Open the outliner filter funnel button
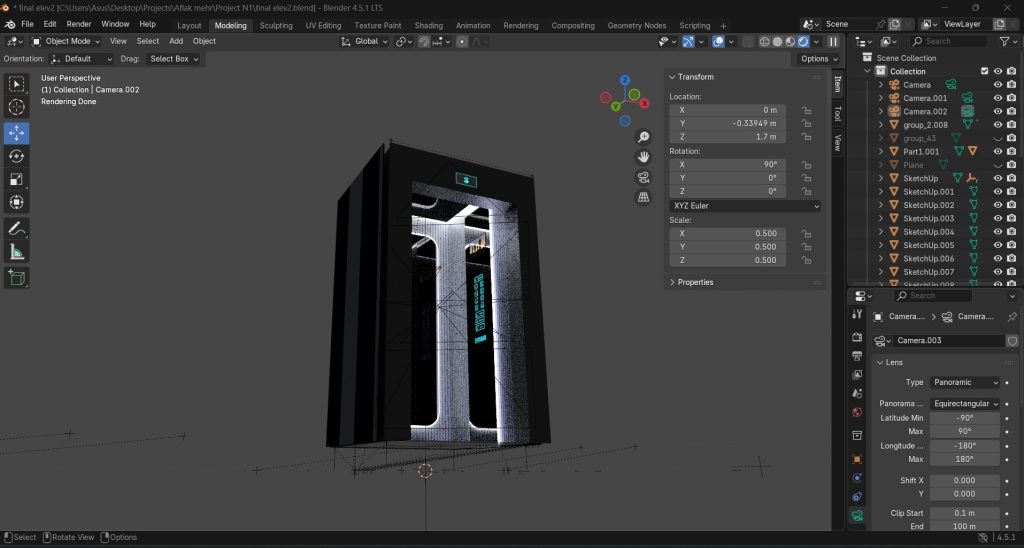This screenshot has height=548, width=1024. pyautogui.click(x=1004, y=41)
